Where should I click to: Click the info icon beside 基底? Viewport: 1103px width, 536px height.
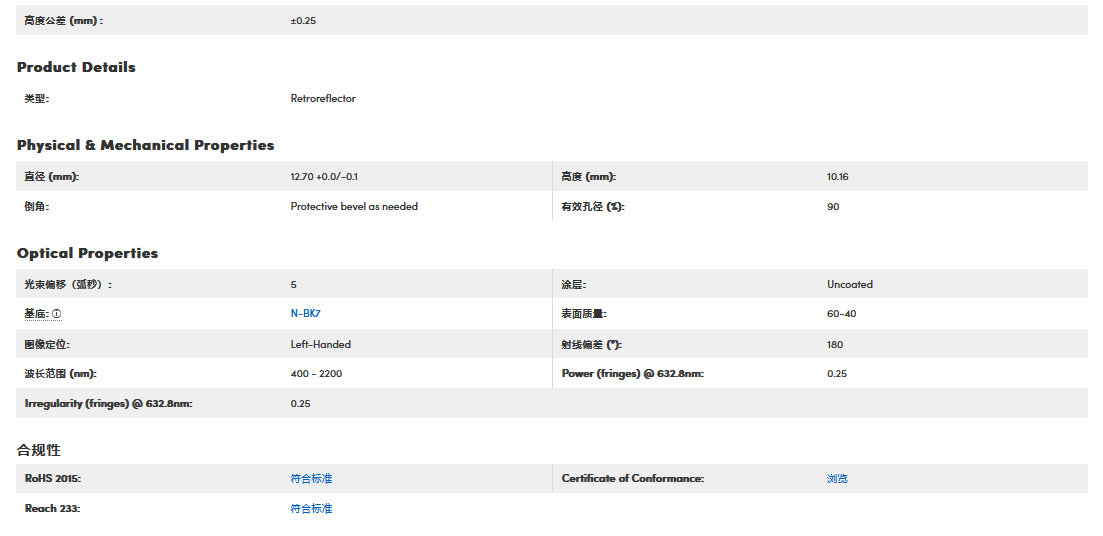pyautogui.click(x=57, y=314)
